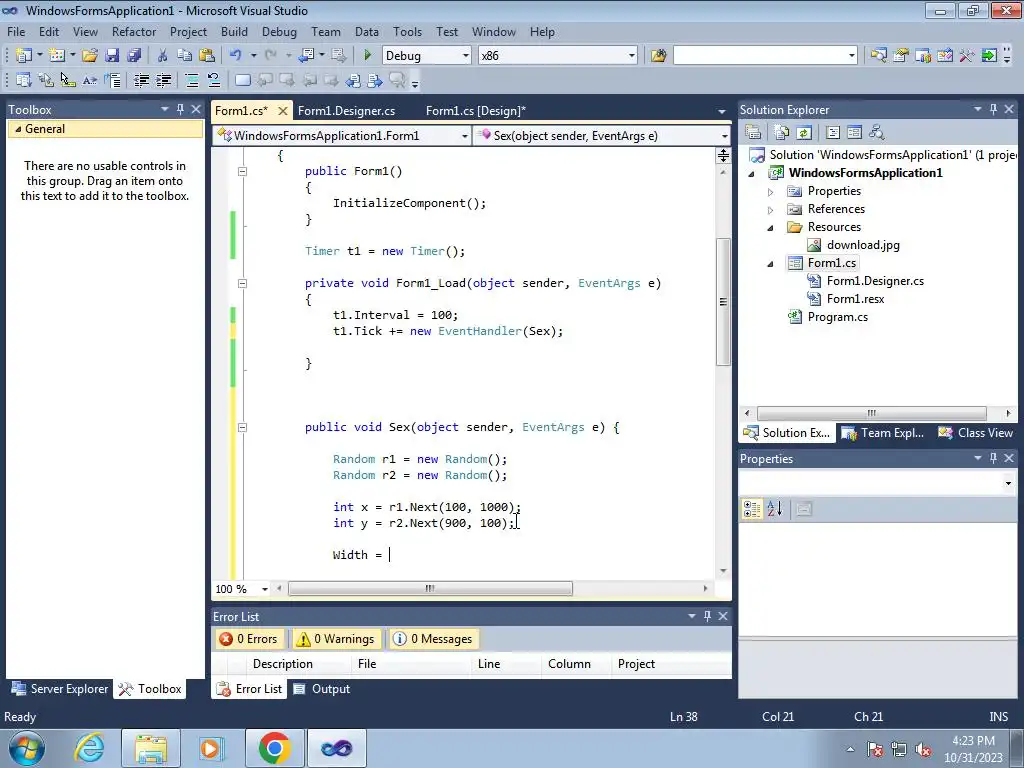Expand the Properties node in Solution Explorer

tap(771, 191)
